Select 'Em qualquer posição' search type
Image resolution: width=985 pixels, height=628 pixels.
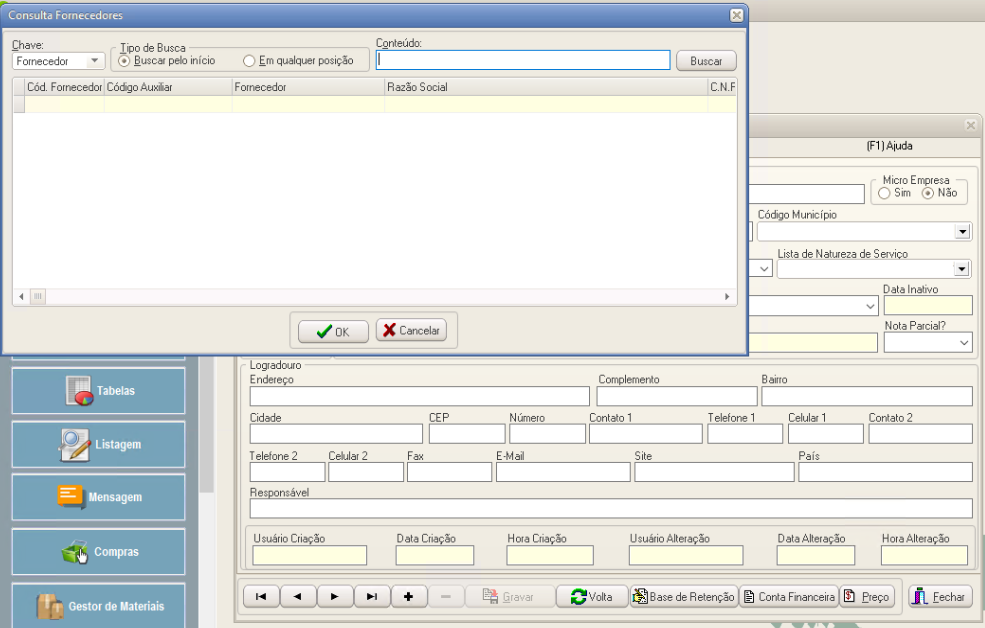pos(249,61)
